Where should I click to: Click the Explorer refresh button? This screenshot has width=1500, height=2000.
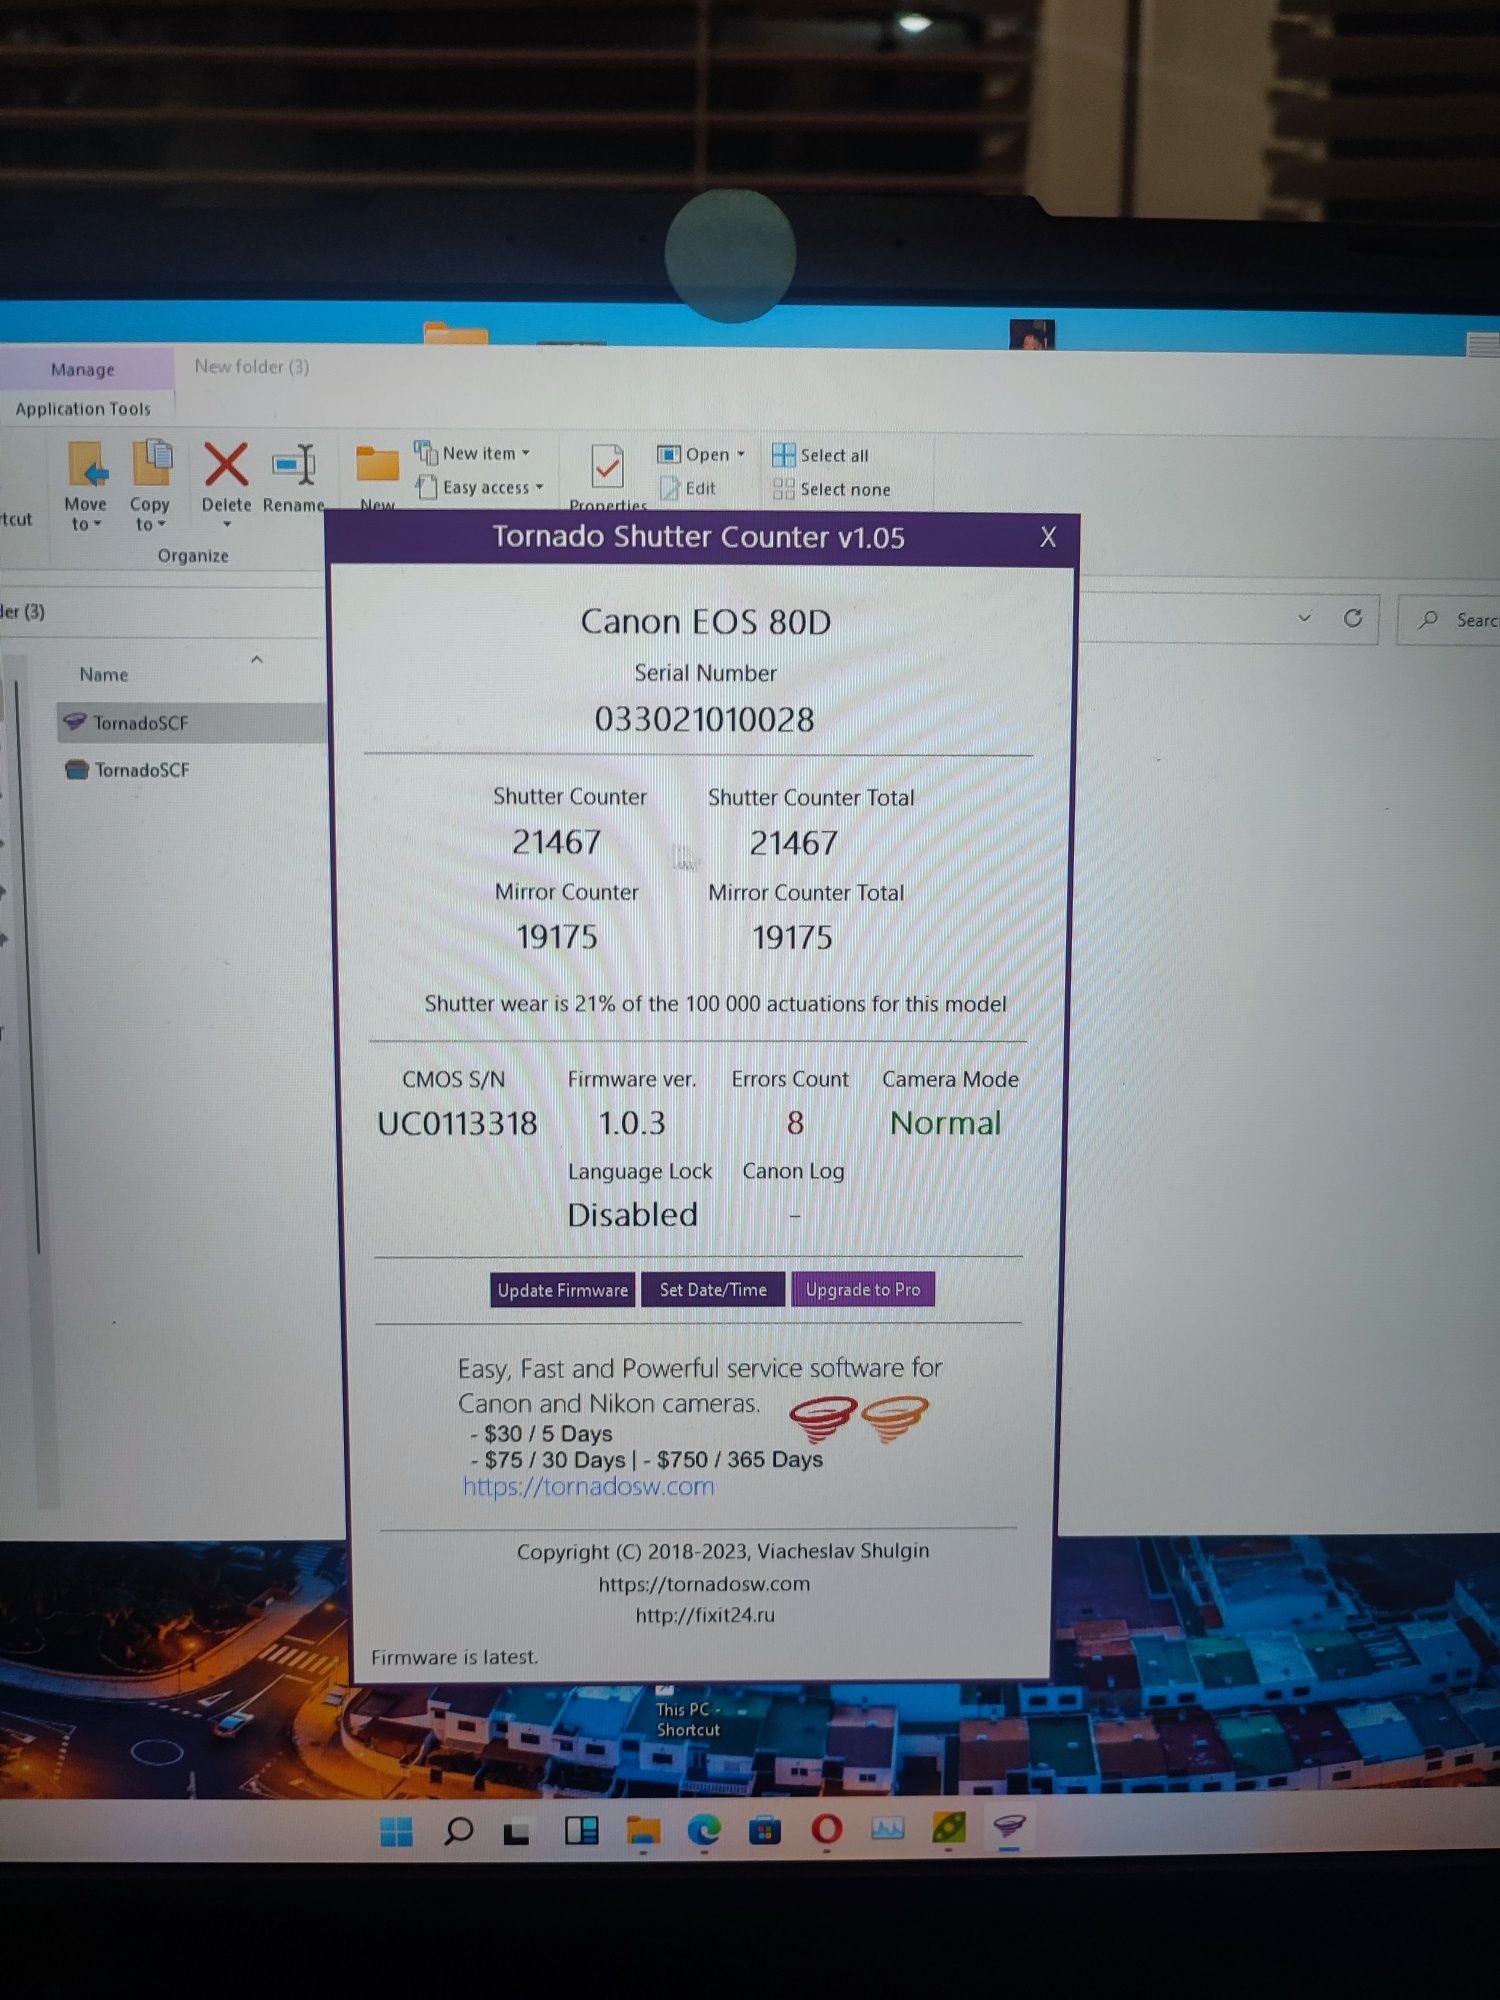coord(1353,618)
